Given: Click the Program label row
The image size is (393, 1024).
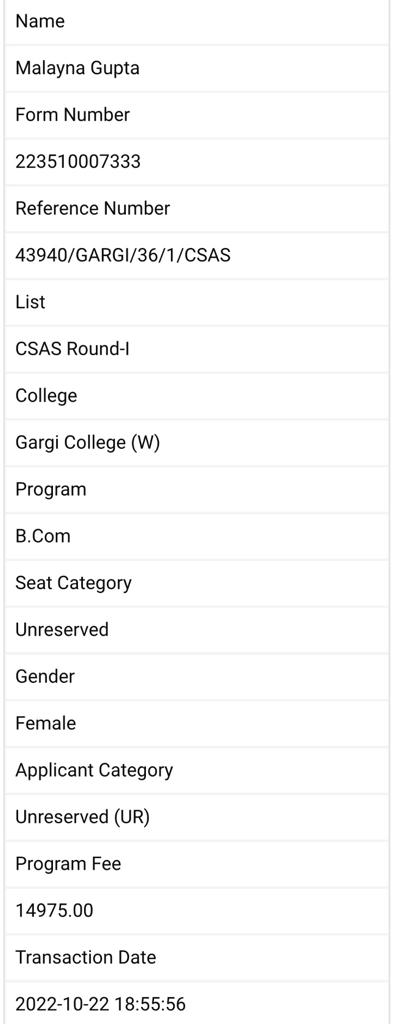Looking at the screenshot, I should [196, 489].
